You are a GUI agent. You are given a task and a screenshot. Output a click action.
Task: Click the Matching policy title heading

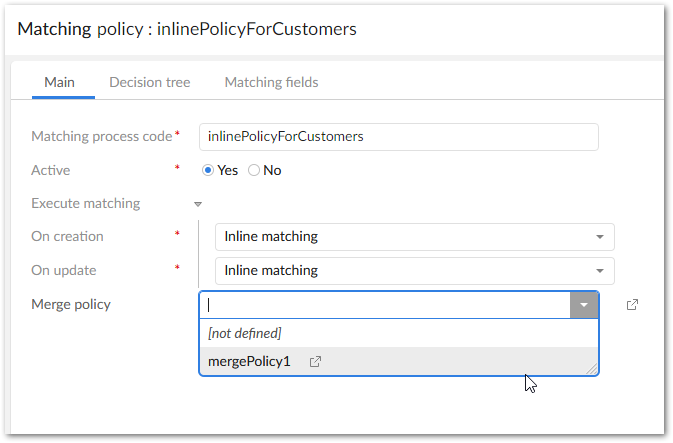(x=187, y=29)
